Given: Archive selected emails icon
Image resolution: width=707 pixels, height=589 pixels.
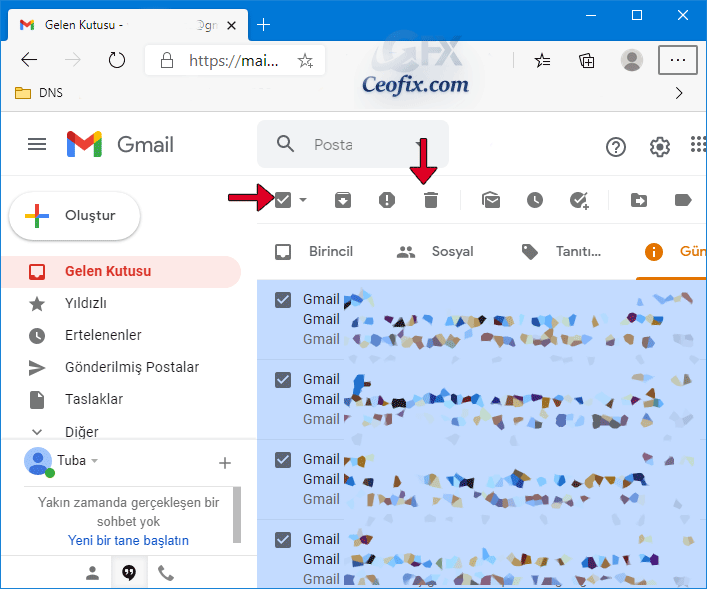Looking at the screenshot, I should [343, 200].
